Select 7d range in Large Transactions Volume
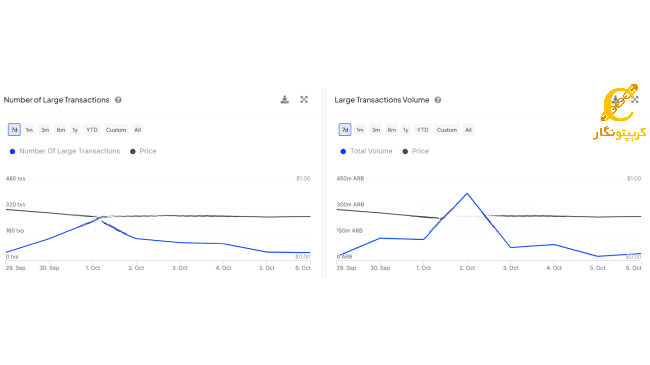This screenshot has height=365, width=650. [x=345, y=130]
